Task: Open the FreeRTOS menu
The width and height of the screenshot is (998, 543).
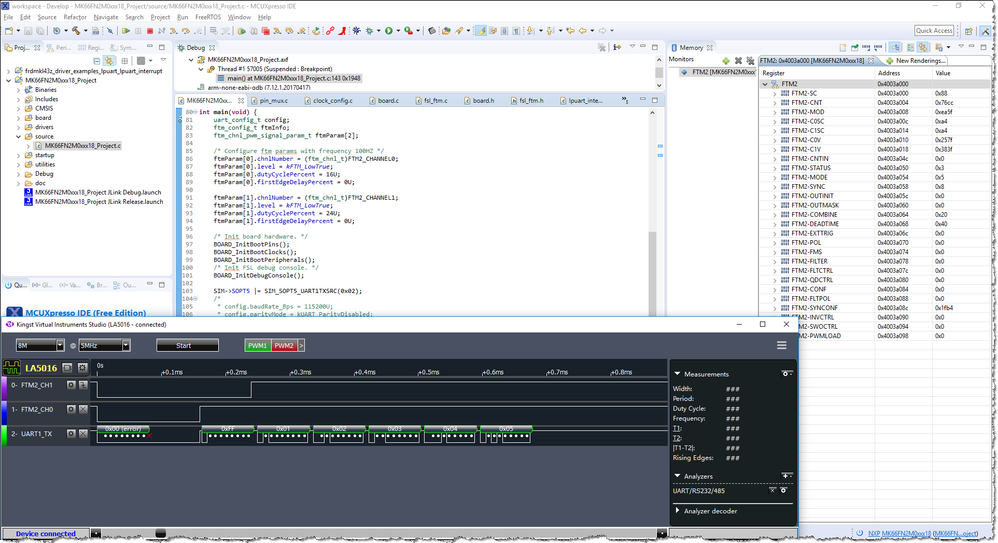Action: pyautogui.click(x=208, y=17)
